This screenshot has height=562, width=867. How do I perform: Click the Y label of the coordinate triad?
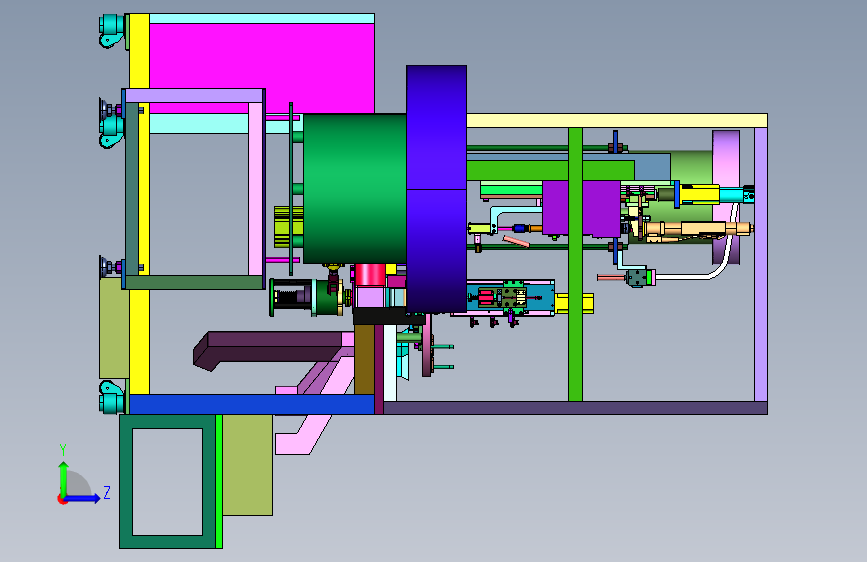click(63, 449)
